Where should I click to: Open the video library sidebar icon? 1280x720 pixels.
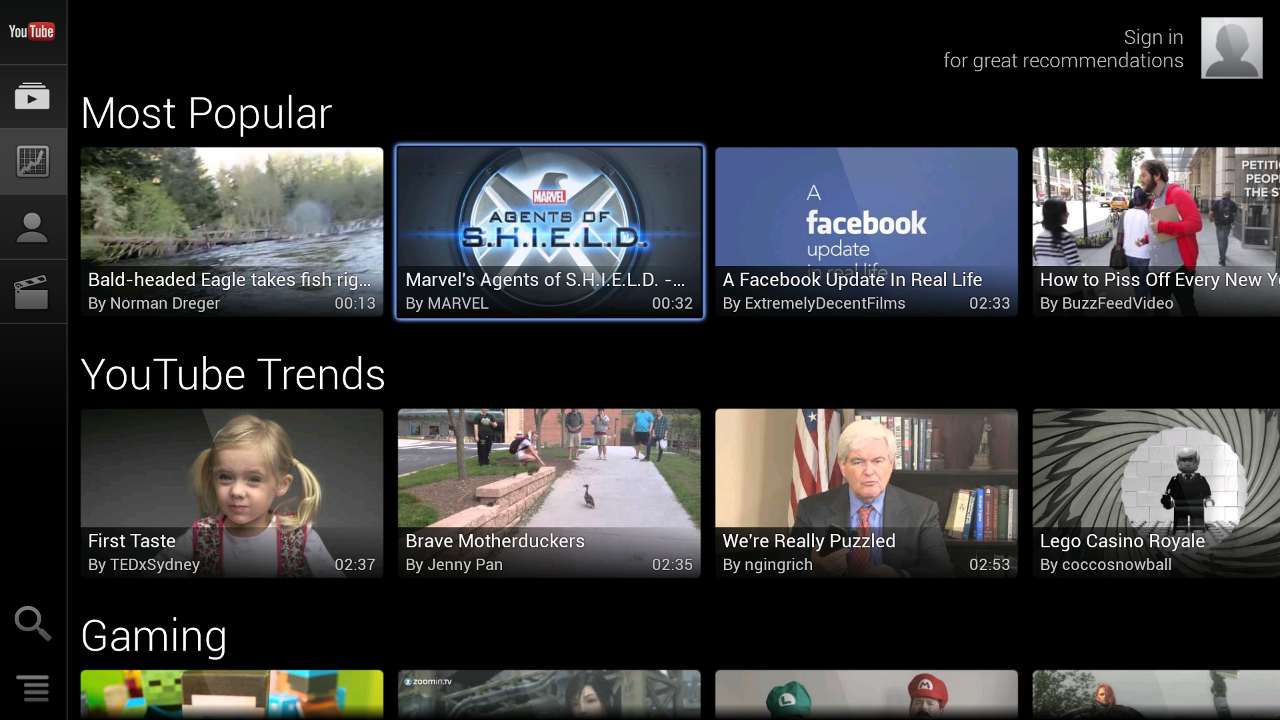[x=32, y=97]
